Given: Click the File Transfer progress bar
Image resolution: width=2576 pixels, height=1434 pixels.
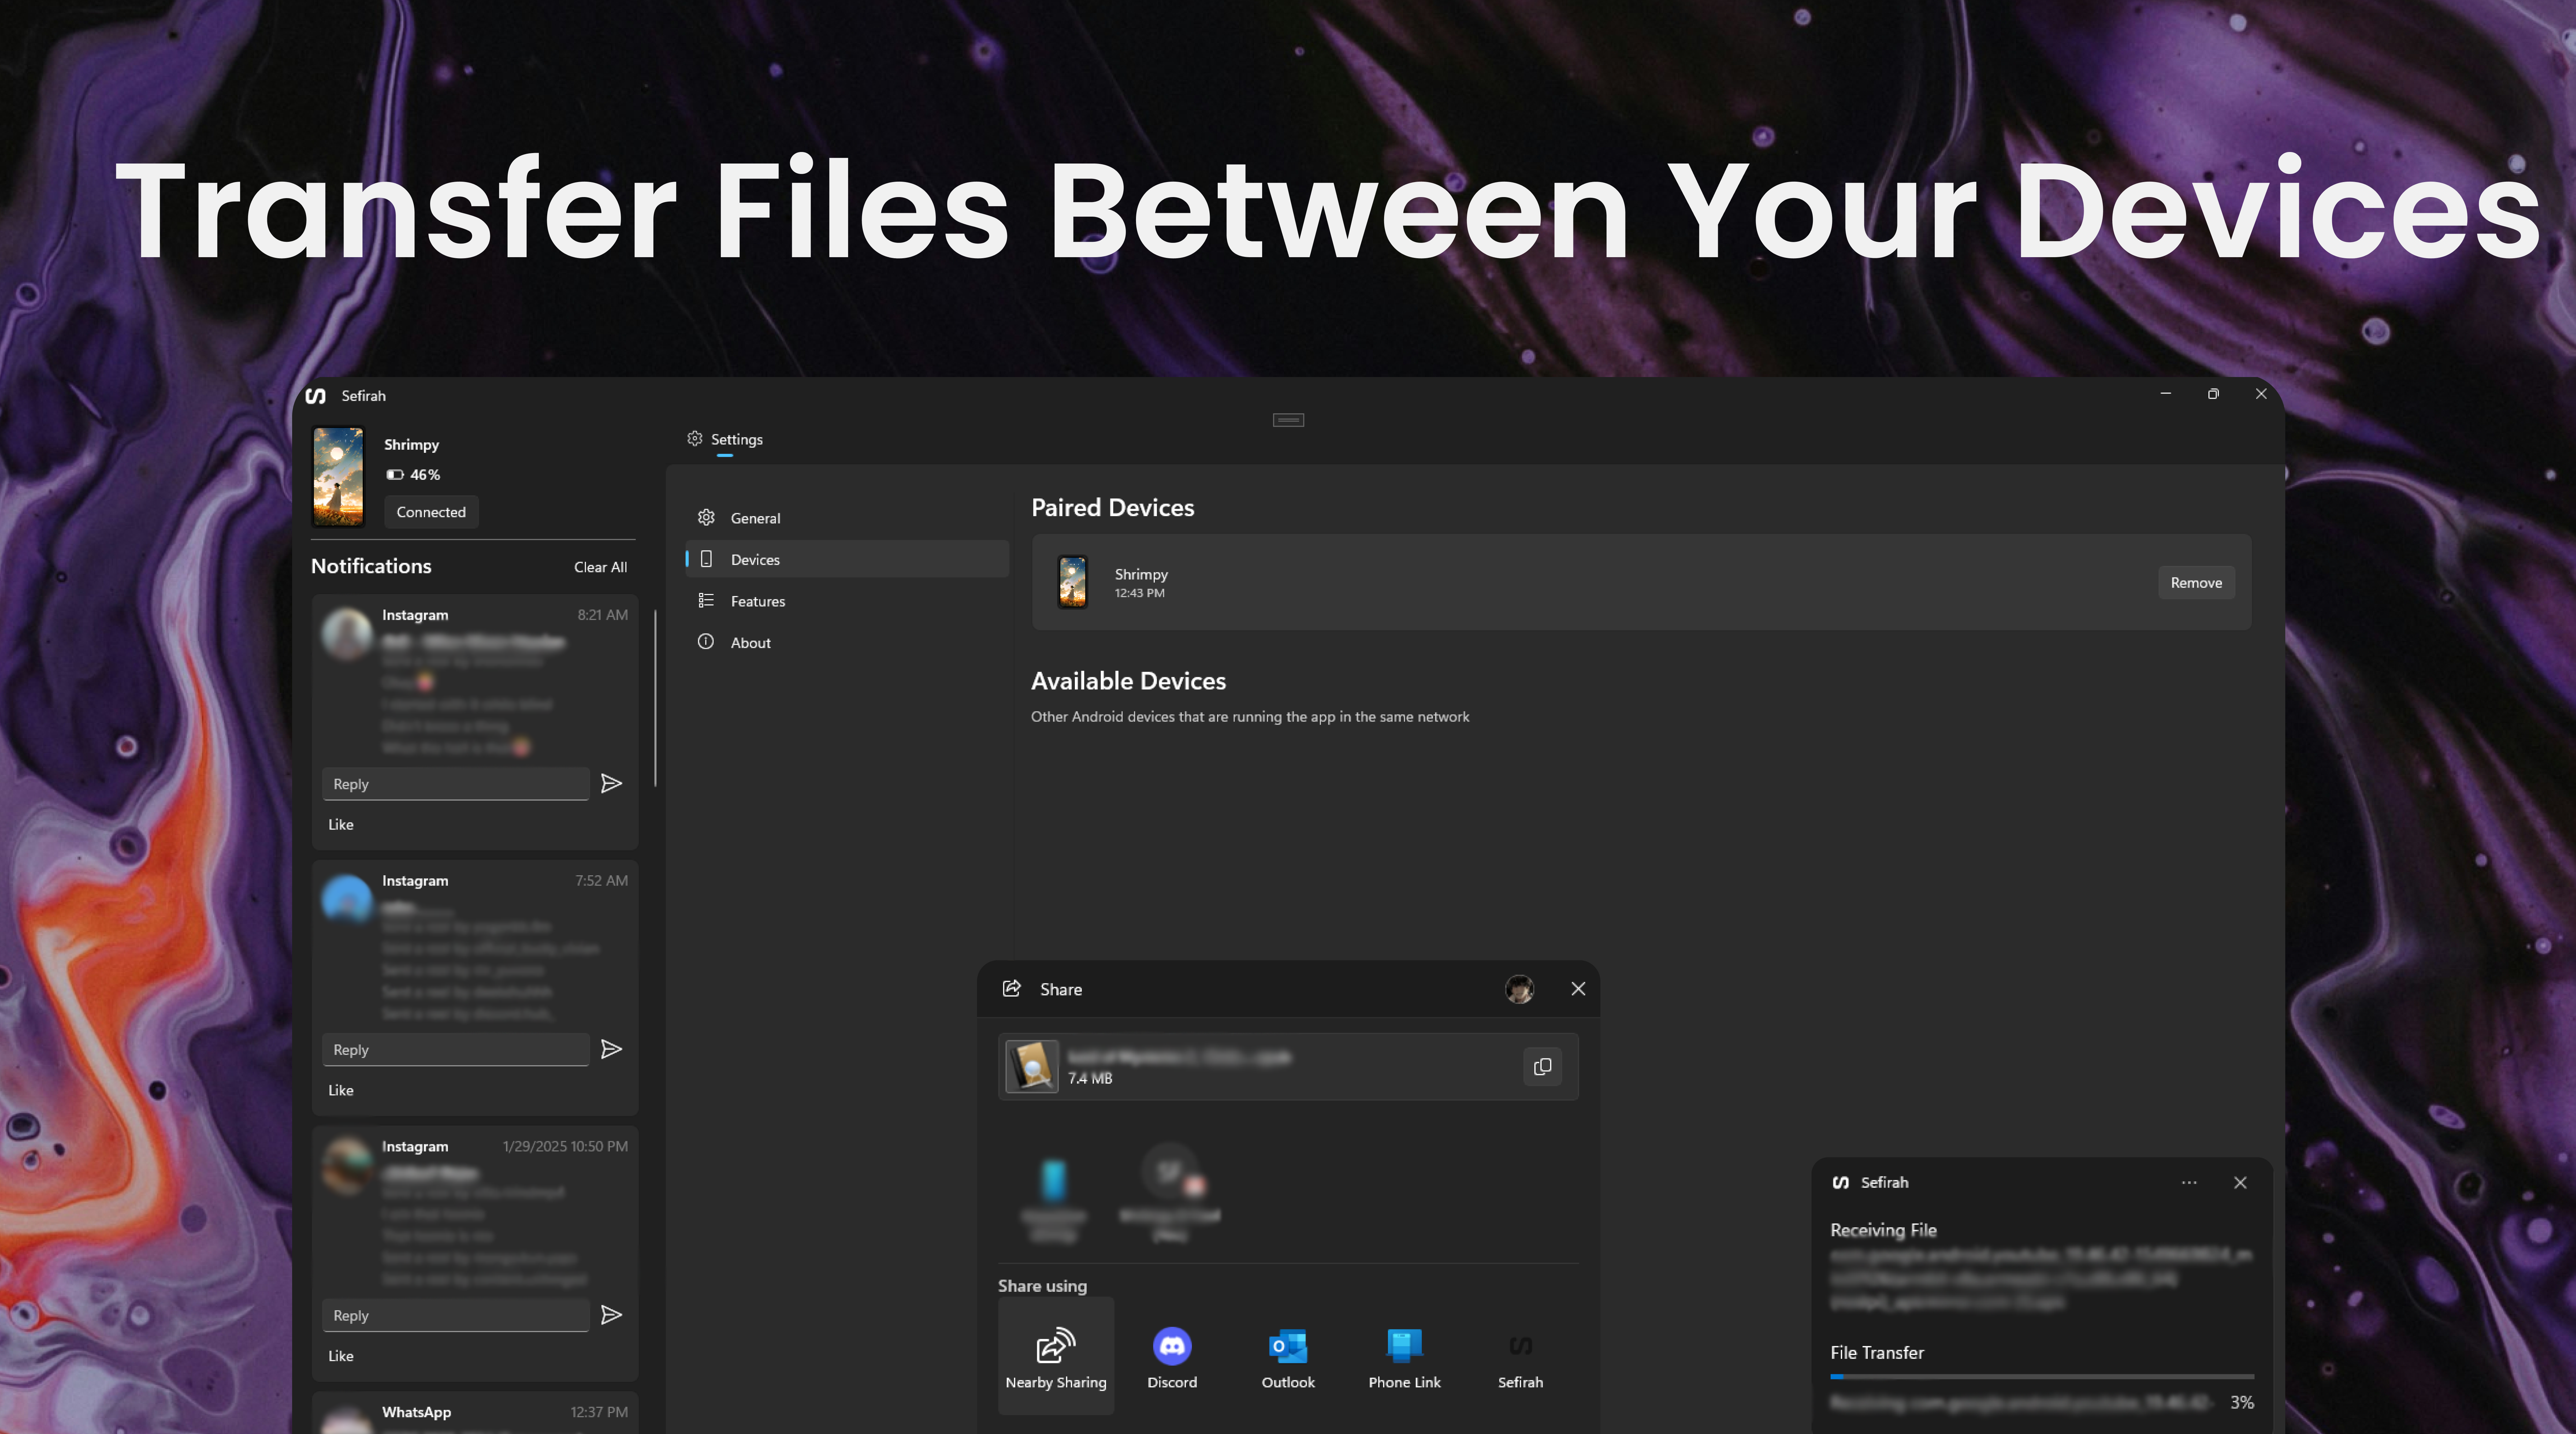Looking at the screenshot, I should [2042, 1377].
